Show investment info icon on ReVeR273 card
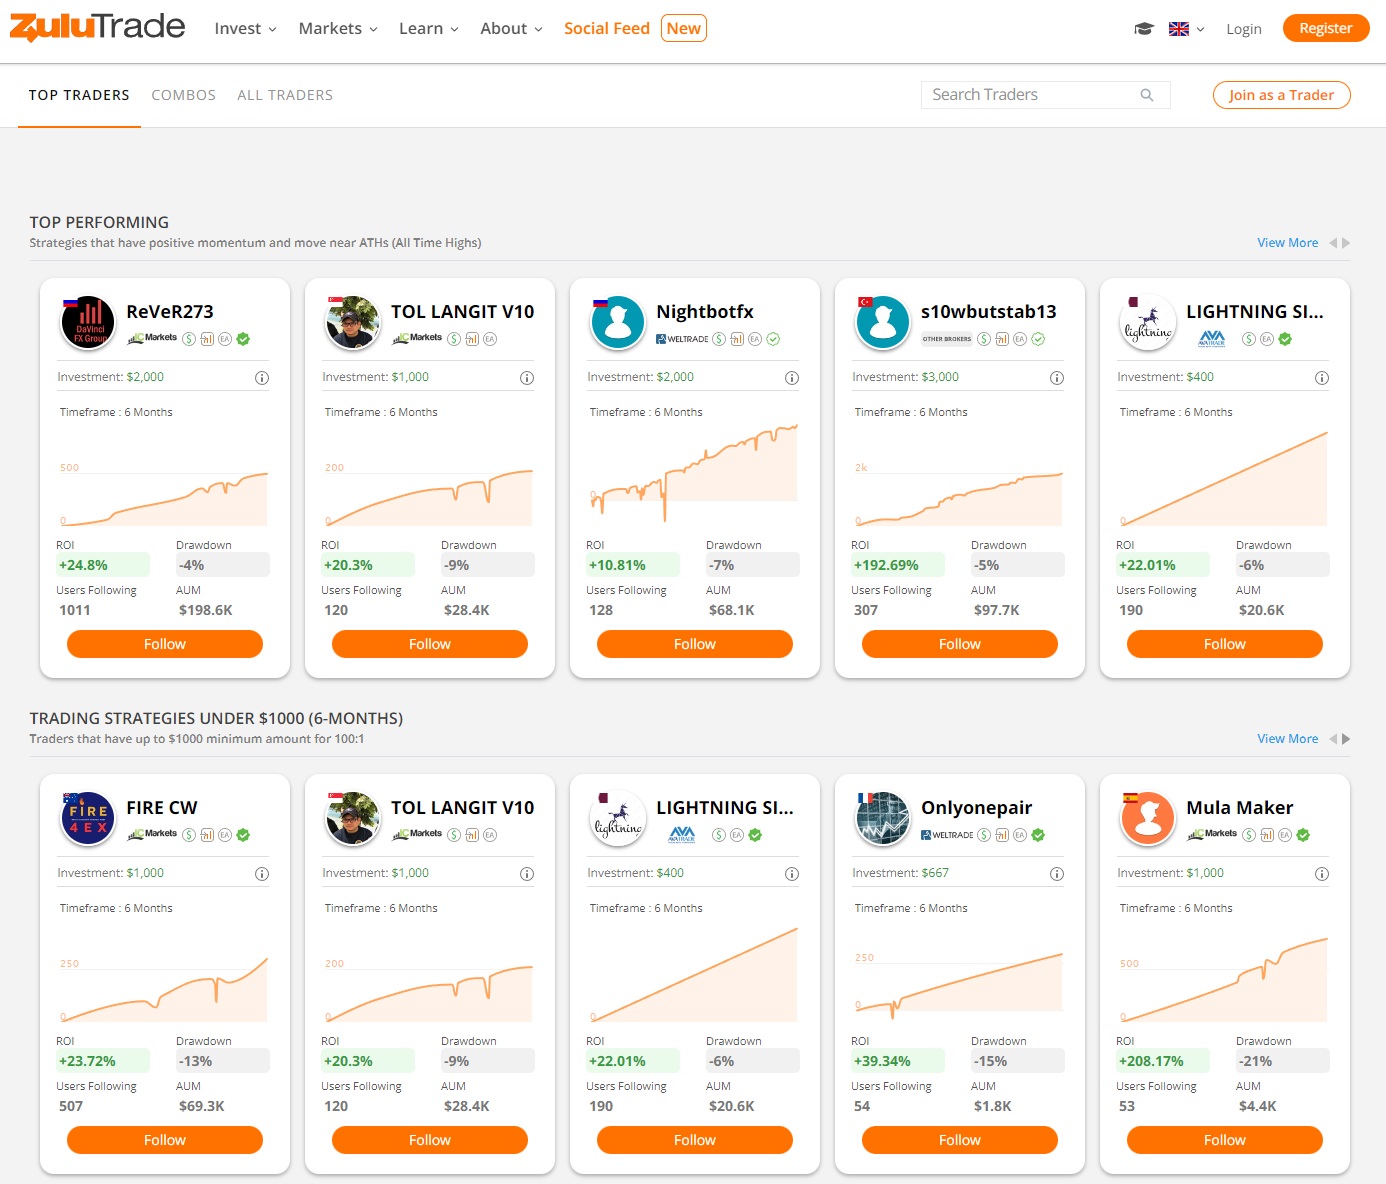The width and height of the screenshot is (1386, 1184). point(262,378)
